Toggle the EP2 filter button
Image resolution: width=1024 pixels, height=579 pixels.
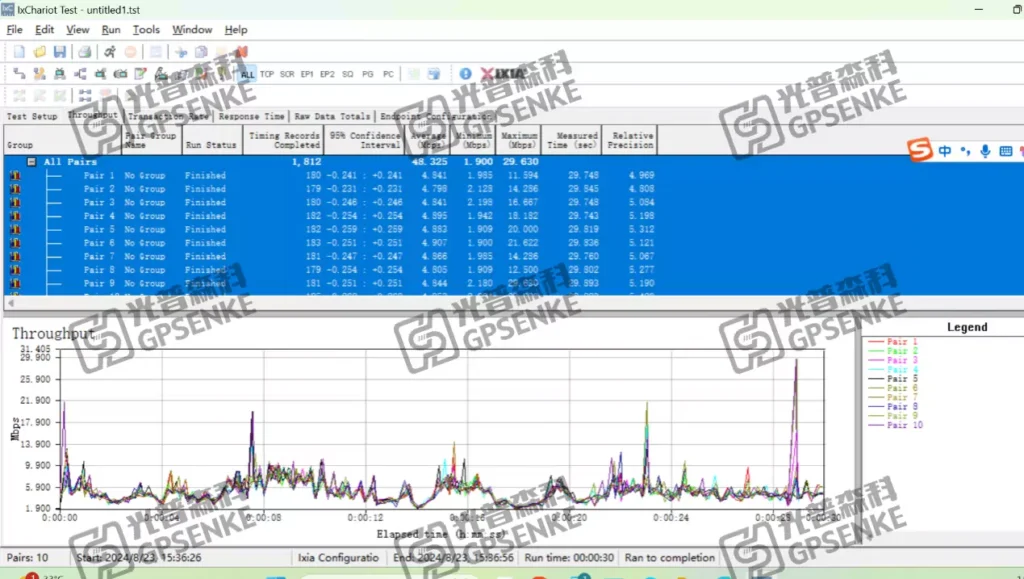[x=327, y=74]
